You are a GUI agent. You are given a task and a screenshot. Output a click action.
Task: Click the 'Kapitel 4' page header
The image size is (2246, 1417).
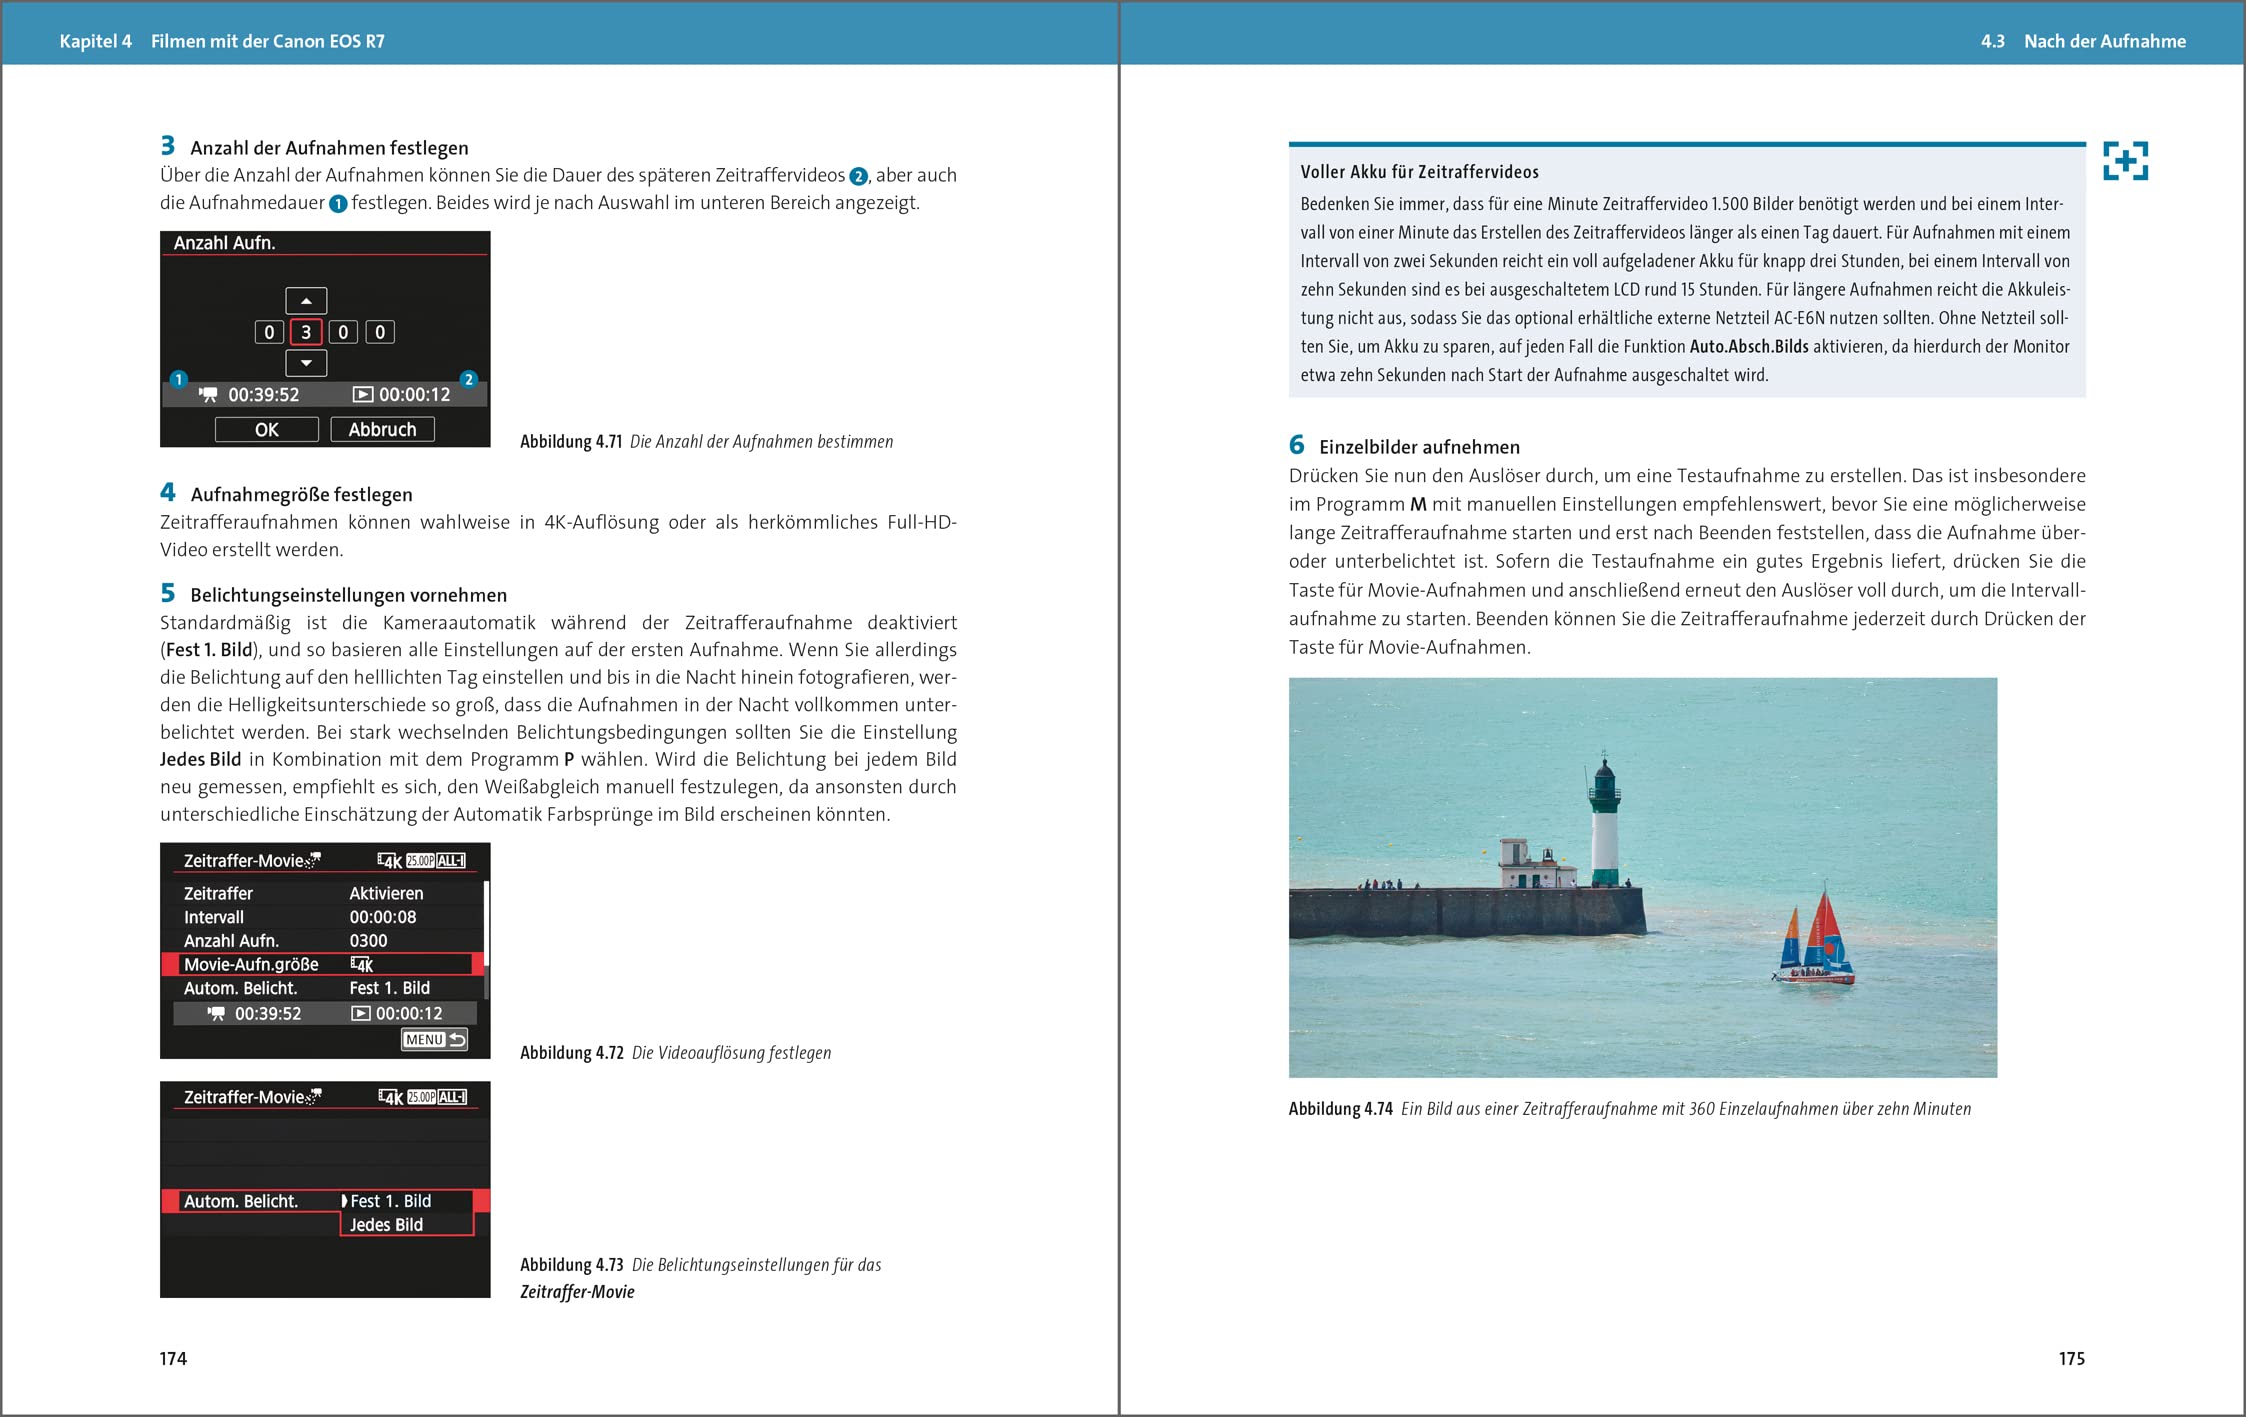point(96,41)
